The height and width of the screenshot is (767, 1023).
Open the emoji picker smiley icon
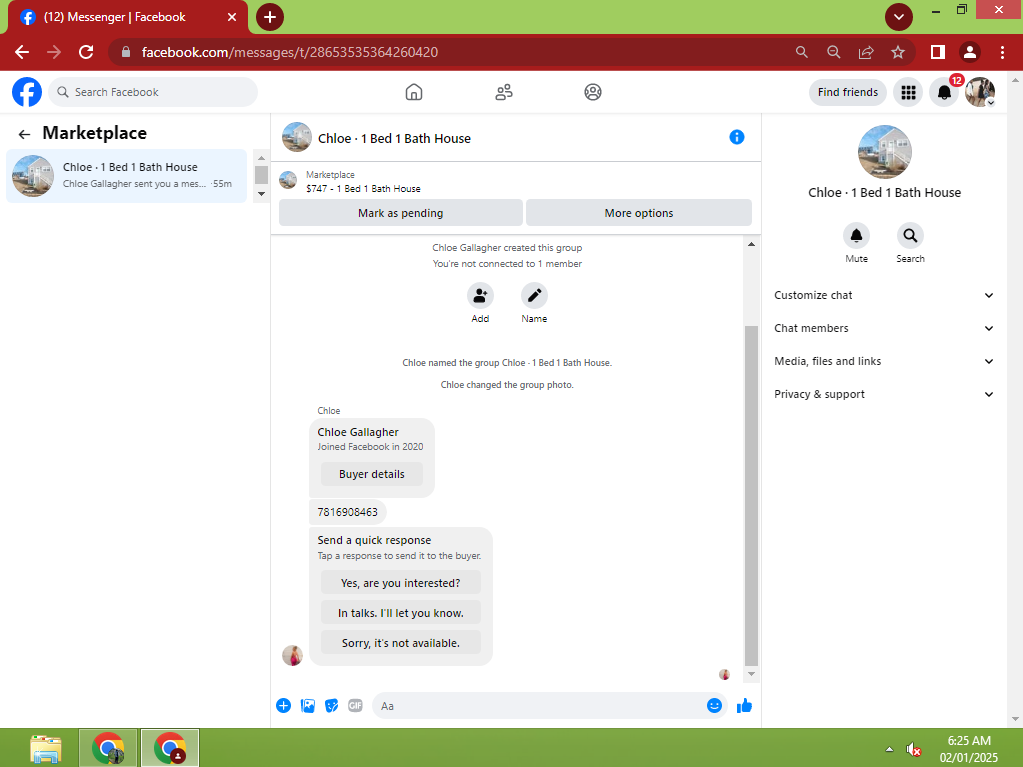tap(714, 706)
